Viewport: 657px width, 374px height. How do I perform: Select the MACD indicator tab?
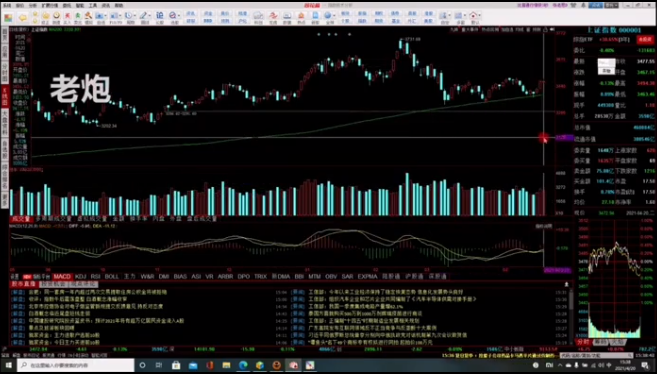tap(62, 276)
